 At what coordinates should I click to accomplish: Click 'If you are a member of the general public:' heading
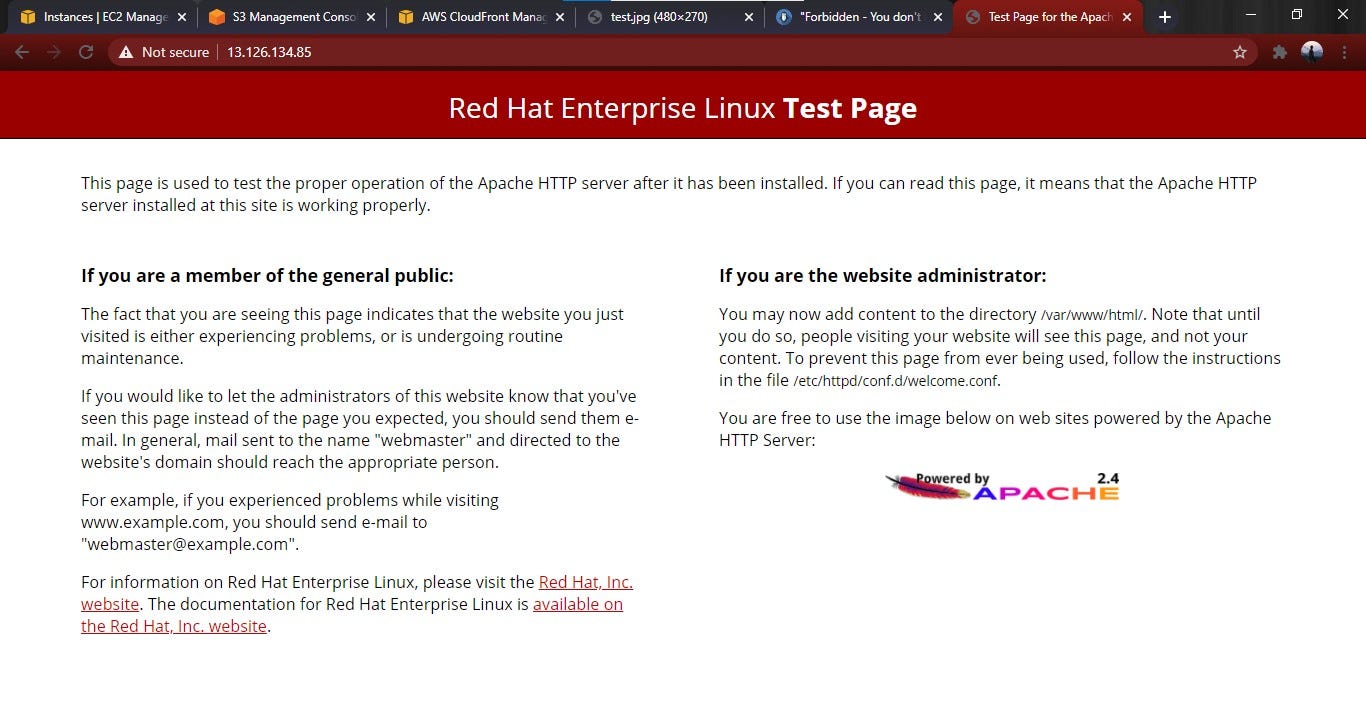[x=267, y=275]
